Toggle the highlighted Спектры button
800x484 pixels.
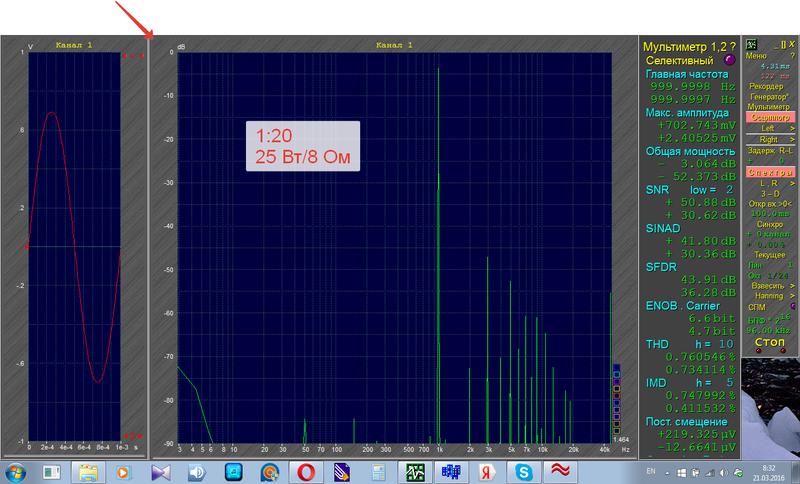pos(769,172)
